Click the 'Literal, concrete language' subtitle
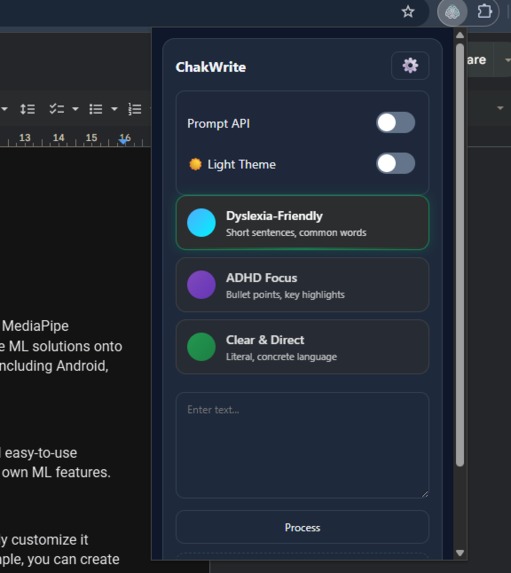The image size is (511, 573). (x=281, y=357)
